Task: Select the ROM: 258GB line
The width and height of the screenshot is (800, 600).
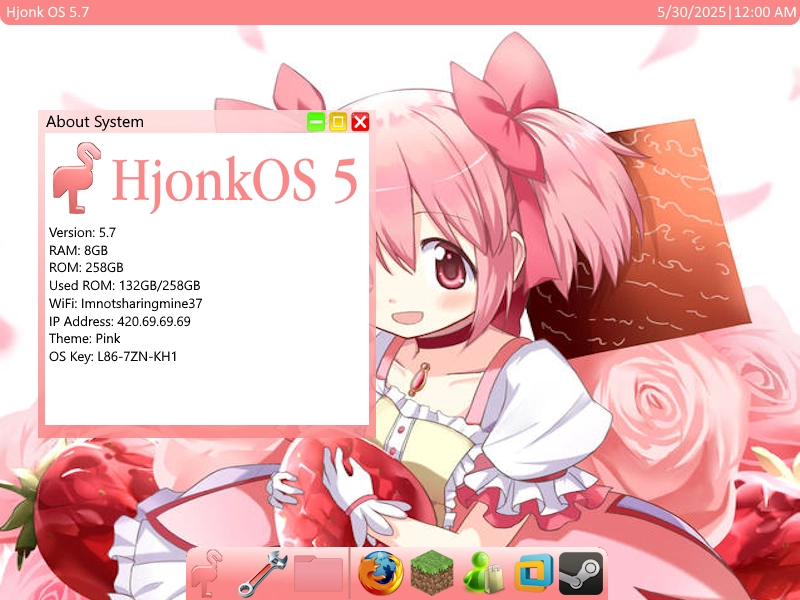Action: click(x=86, y=268)
